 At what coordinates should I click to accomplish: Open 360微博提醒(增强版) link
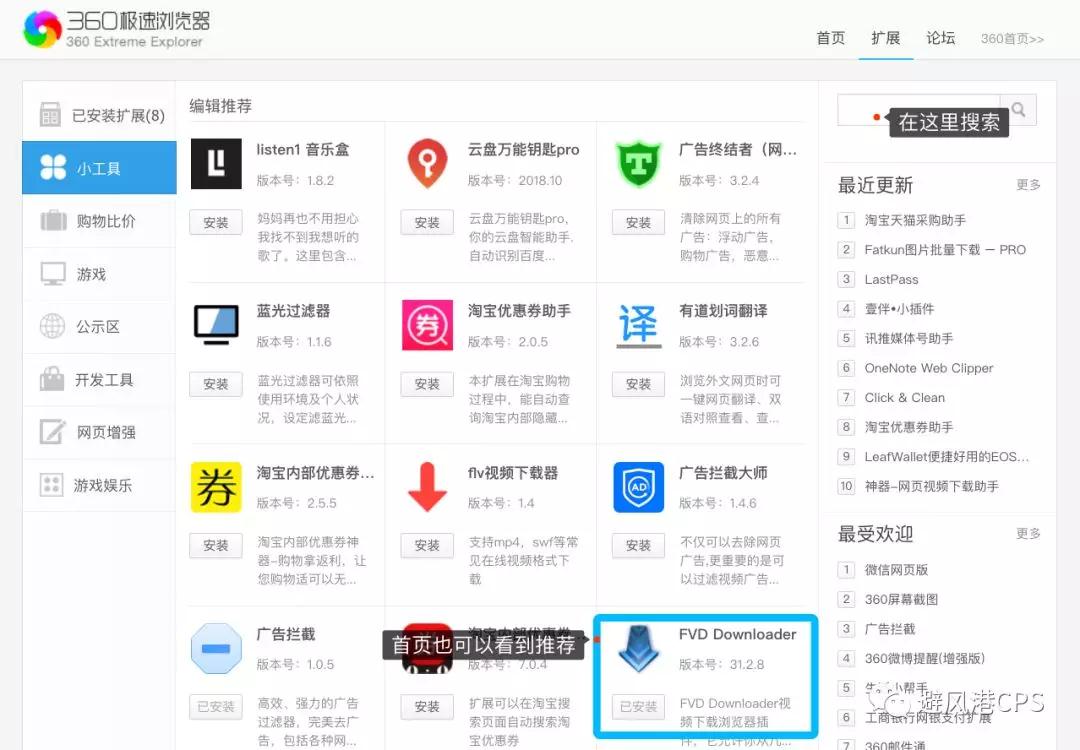pos(925,659)
